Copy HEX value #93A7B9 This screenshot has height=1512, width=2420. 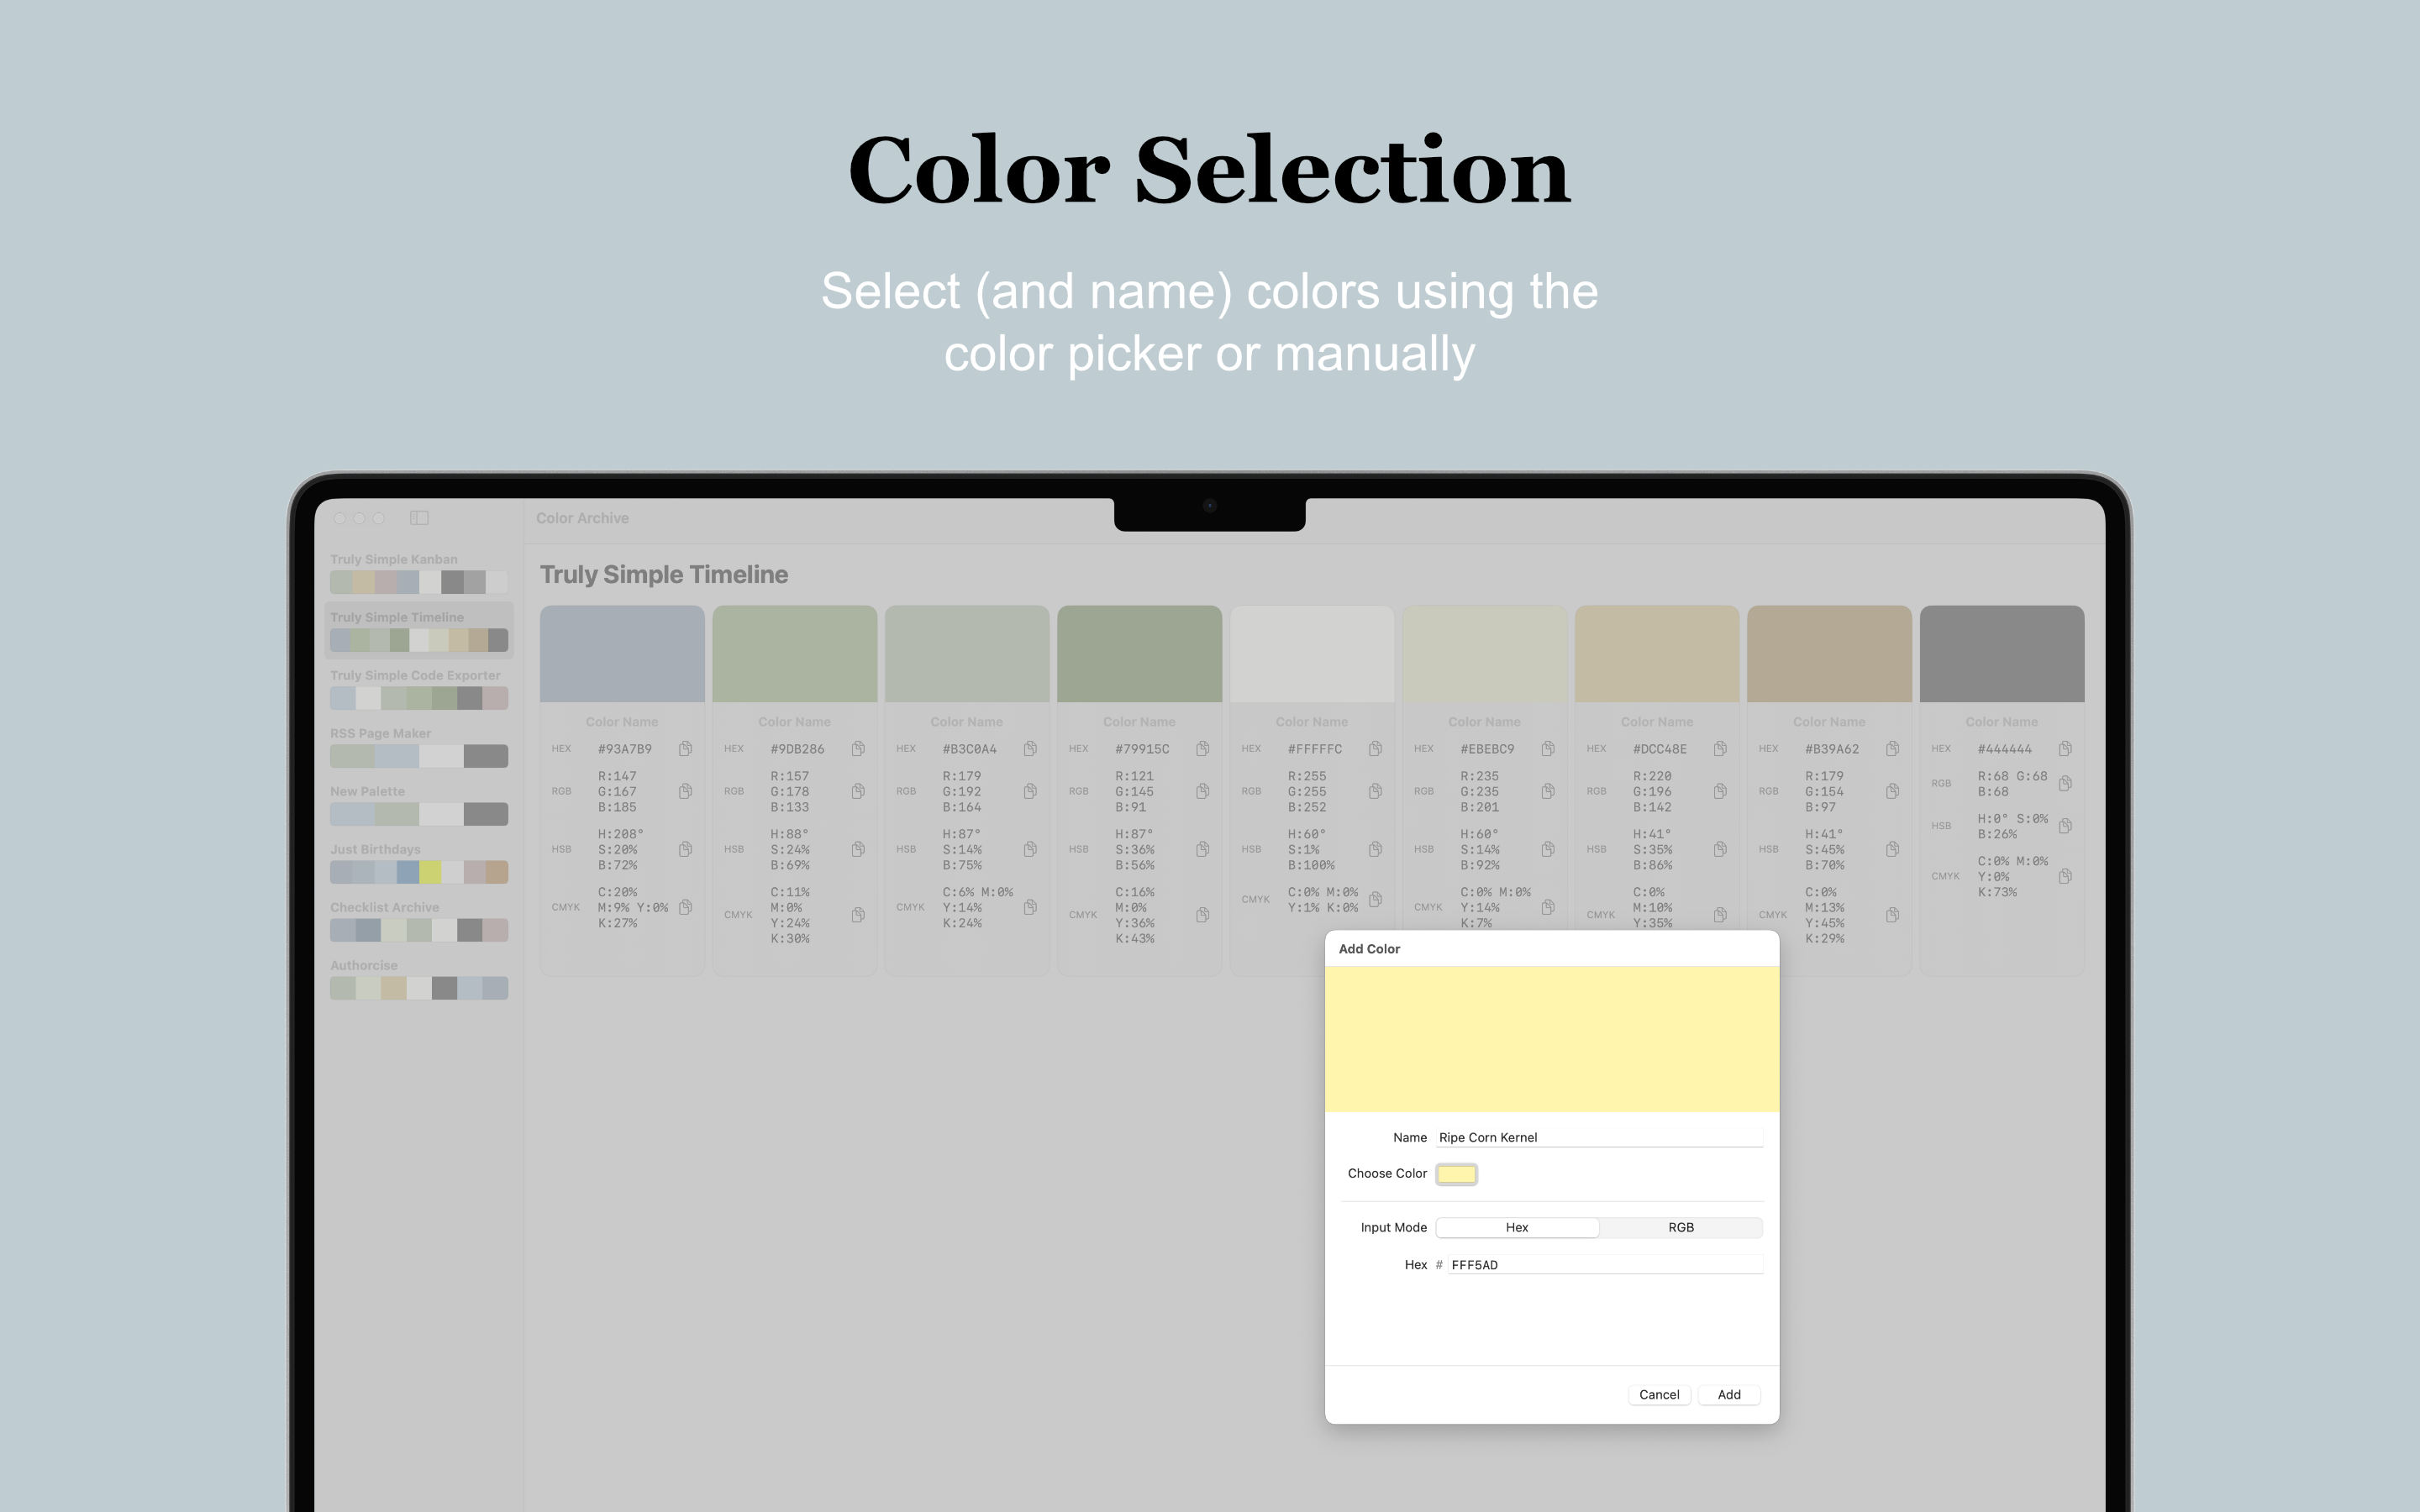click(685, 749)
